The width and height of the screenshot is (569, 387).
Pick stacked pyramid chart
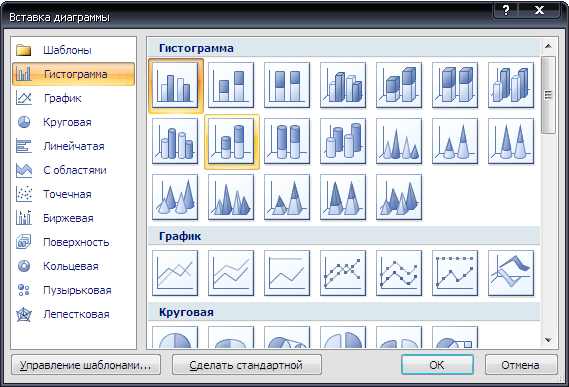click(x=287, y=197)
